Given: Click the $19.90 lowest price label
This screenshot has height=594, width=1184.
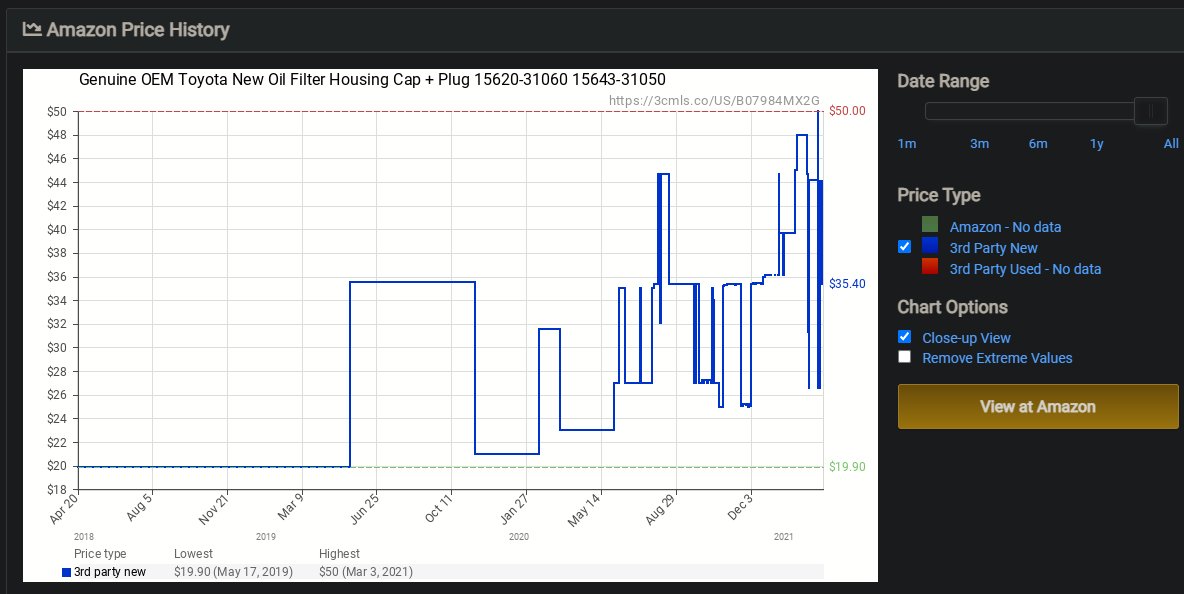Looking at the screenshot, I should coord(847,467).
